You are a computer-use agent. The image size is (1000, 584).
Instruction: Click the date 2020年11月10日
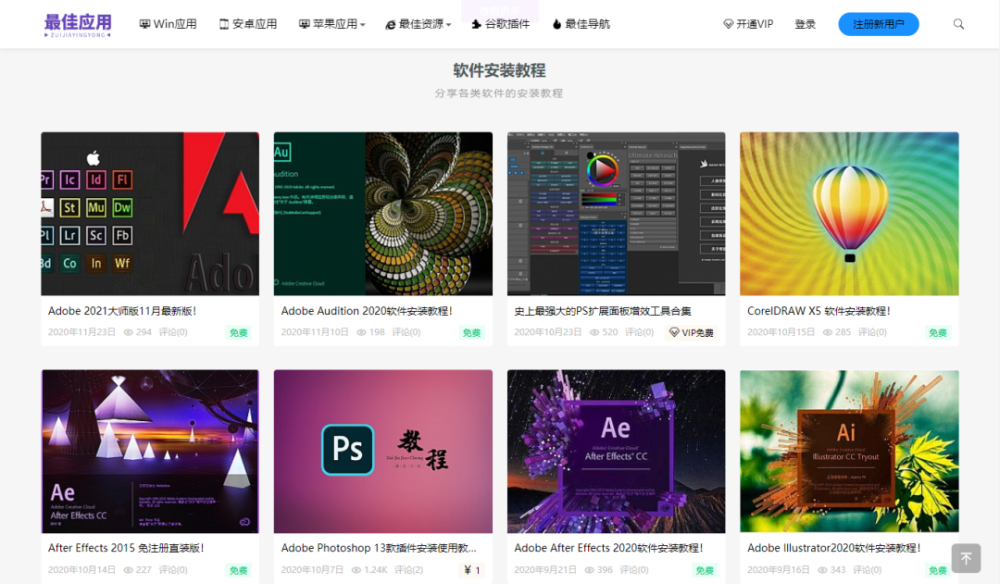tap(315, 332)
